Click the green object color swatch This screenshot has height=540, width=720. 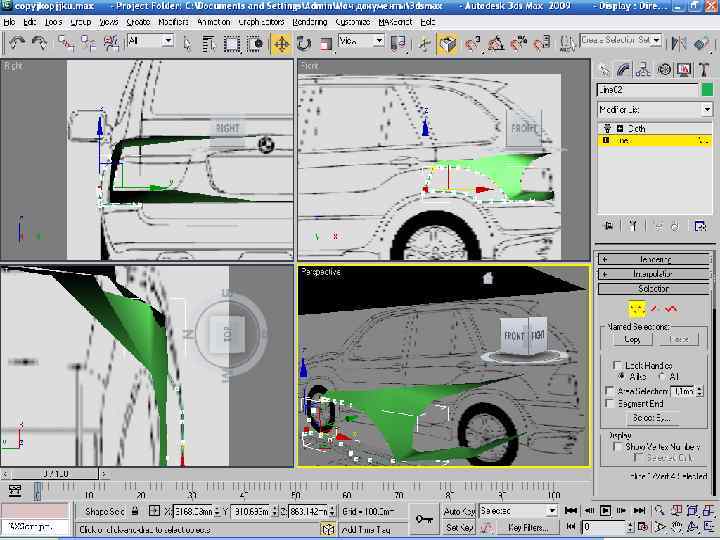pos(707,90)
